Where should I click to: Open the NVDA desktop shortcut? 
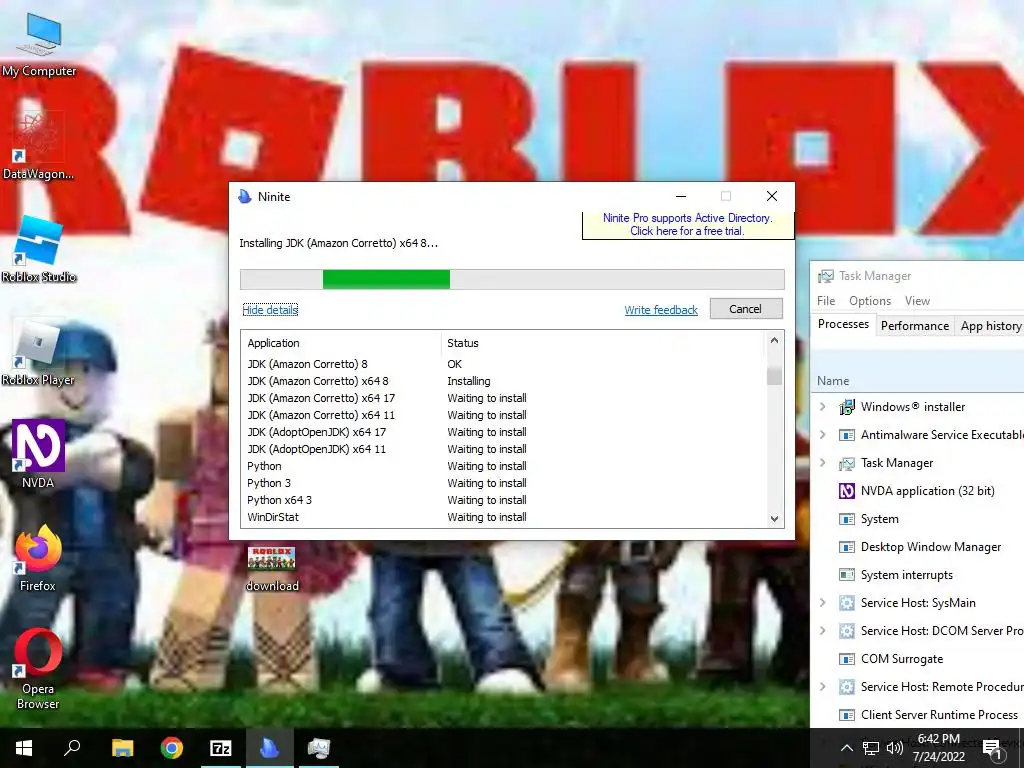(38, 454)
